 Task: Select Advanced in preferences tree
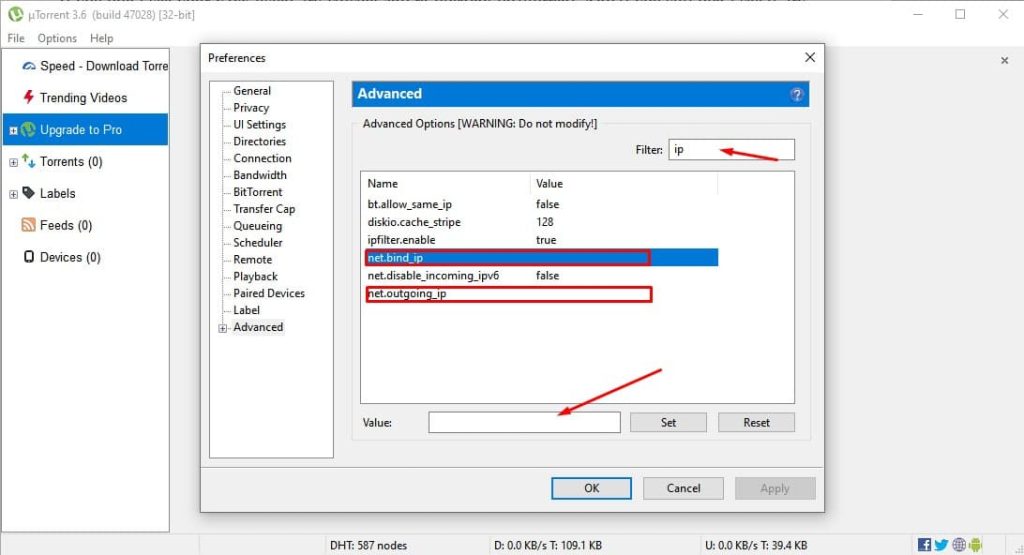[258, 327]
